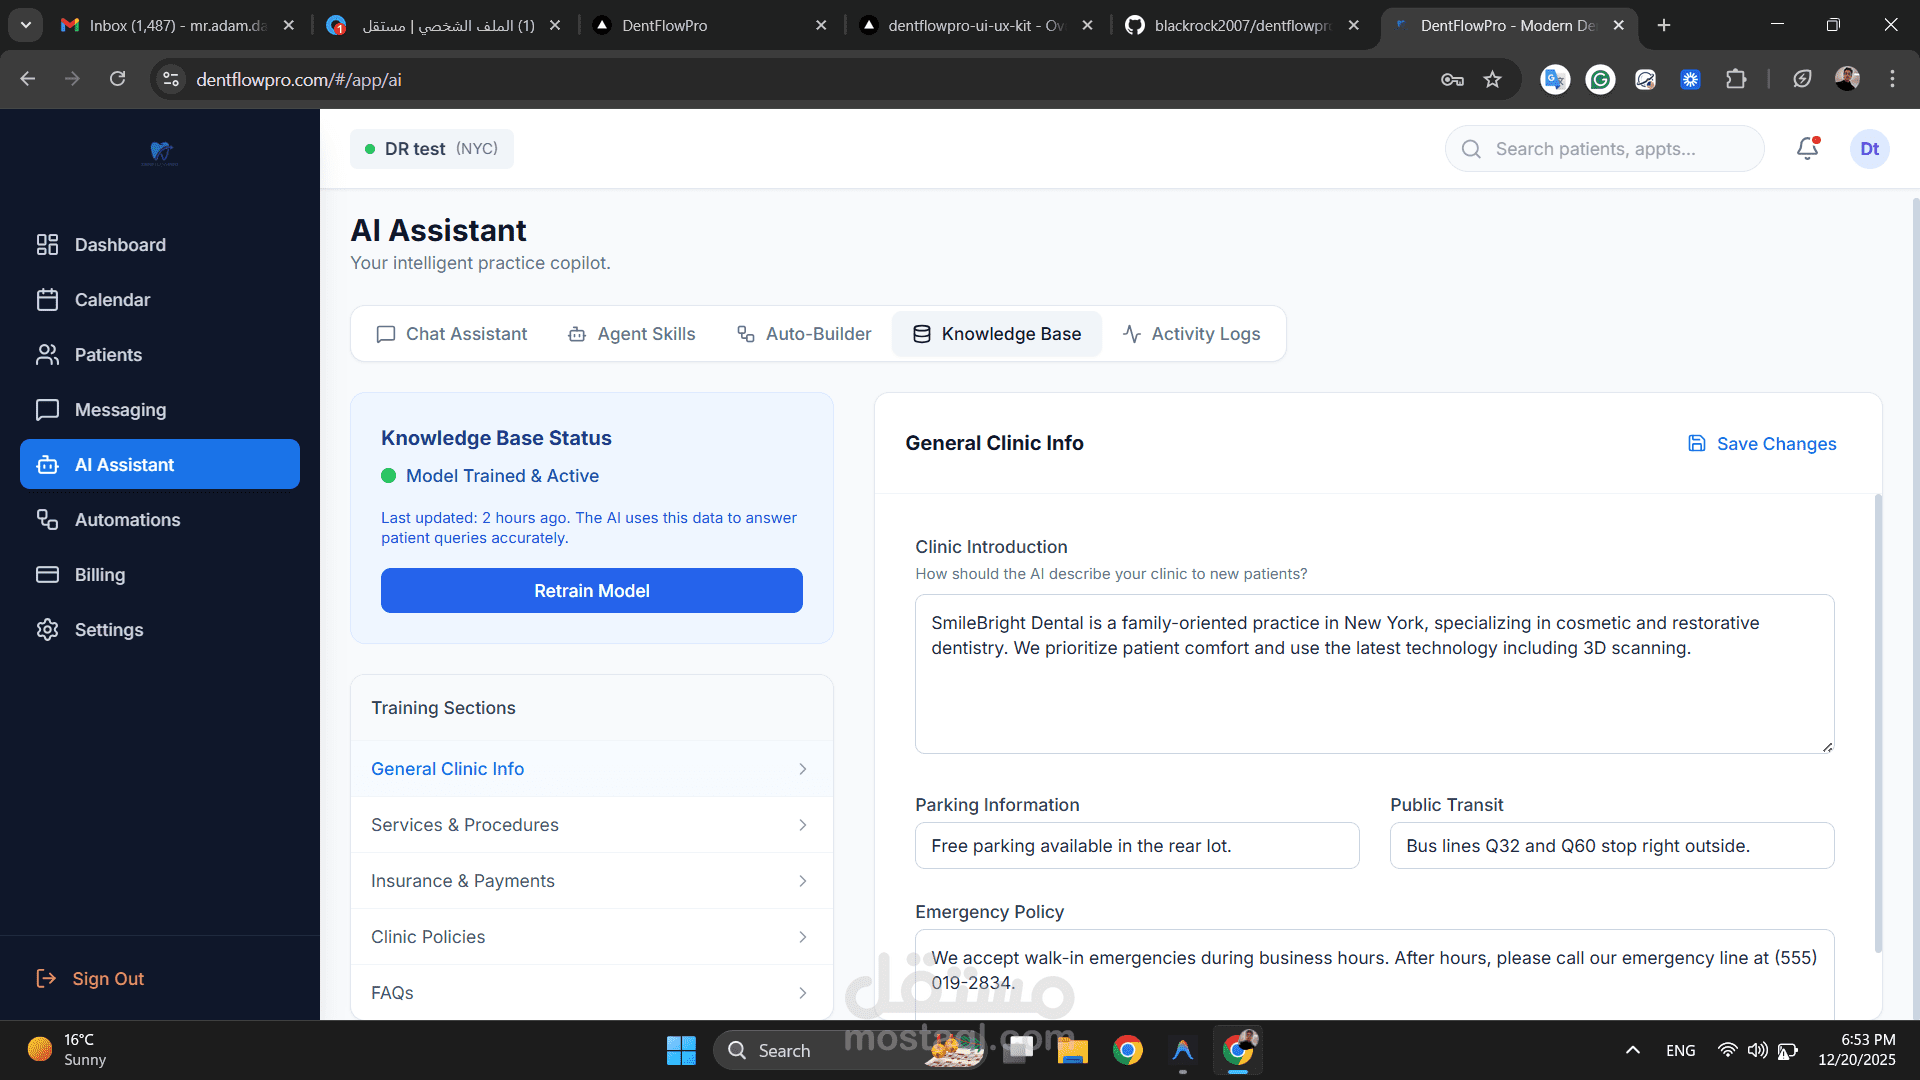Image resolution: width=1920 pixels, height=1080 pixels.
Task: Open Messaging chat icon in sidebar
Action: [x=47, y=410]
